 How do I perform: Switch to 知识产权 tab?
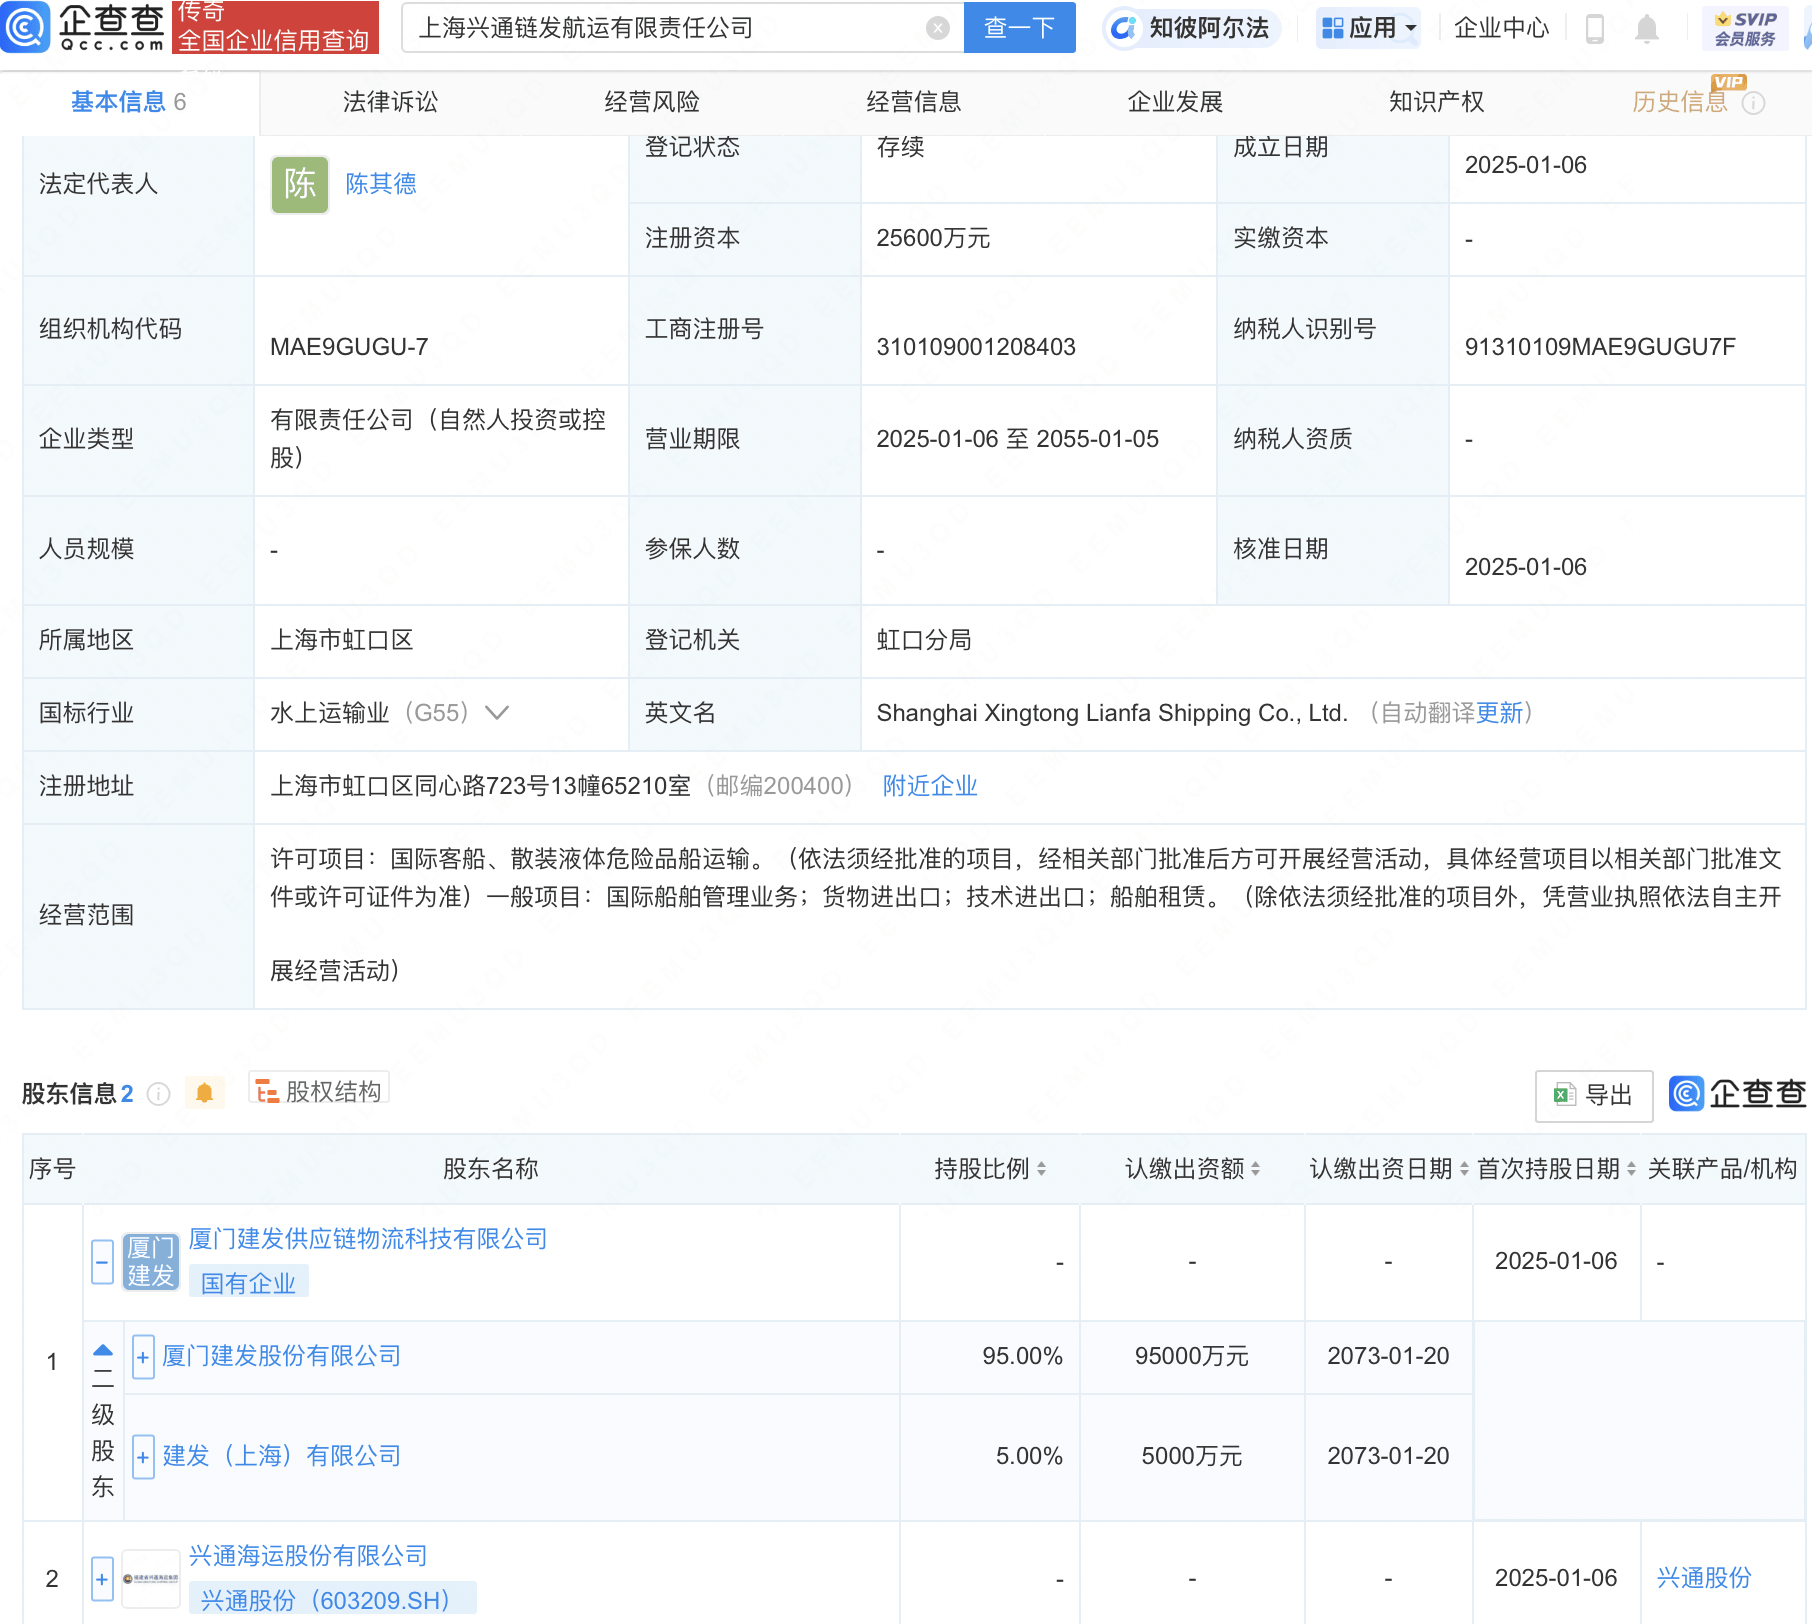tap(1436, 102)
